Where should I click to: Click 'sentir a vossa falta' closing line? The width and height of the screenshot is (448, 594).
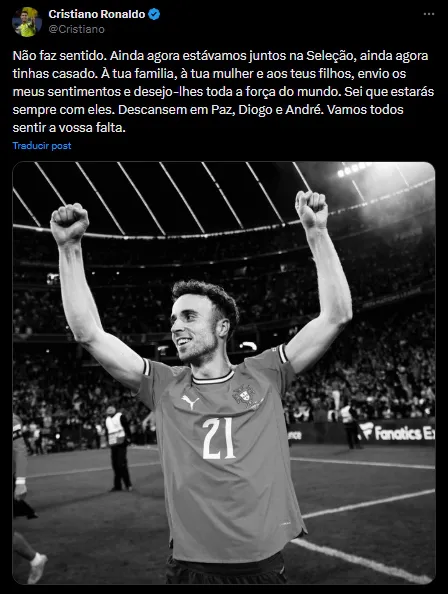pyautogui.click(x=69, y=128)
